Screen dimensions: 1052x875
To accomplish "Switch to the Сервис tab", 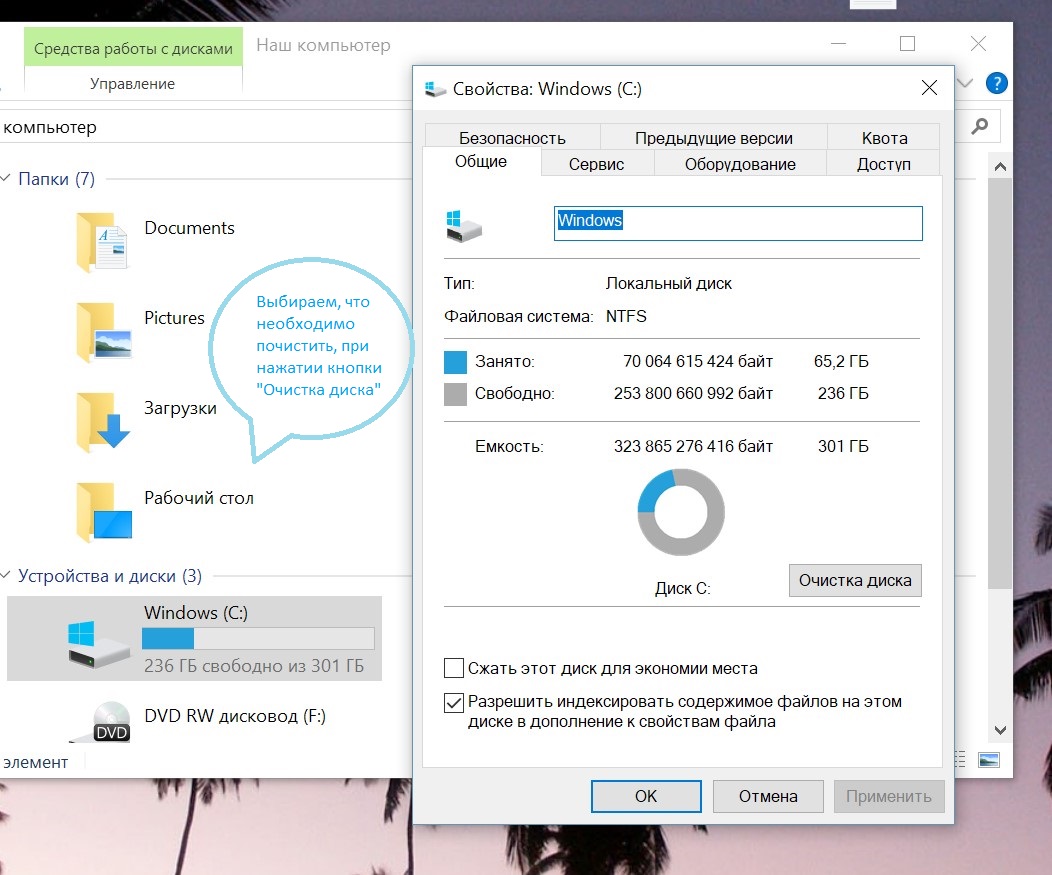I will [596, 164].
